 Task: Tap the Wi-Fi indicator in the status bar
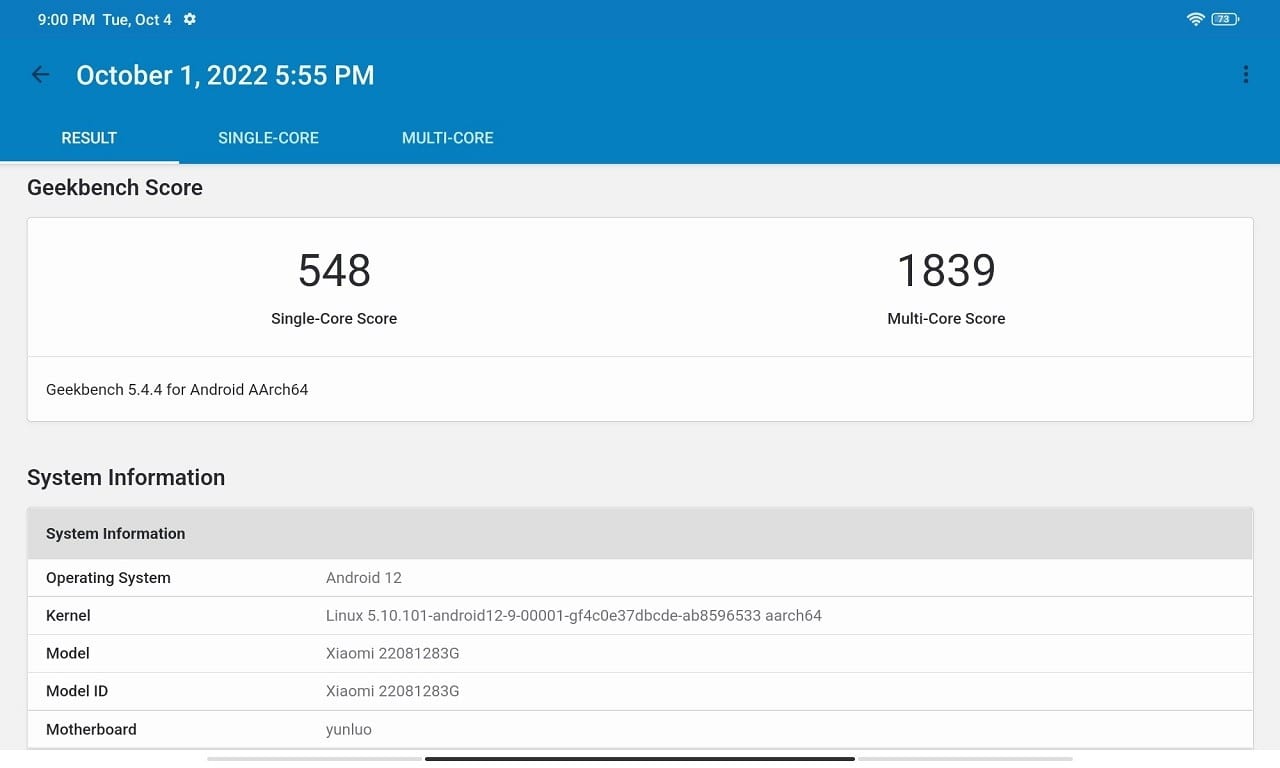coord(1197,18)
